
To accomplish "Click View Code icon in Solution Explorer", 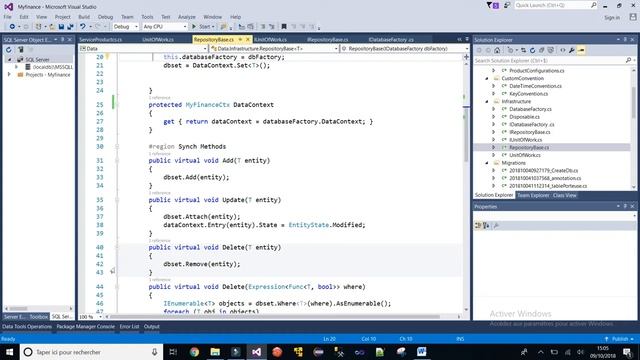I will 563,50.
